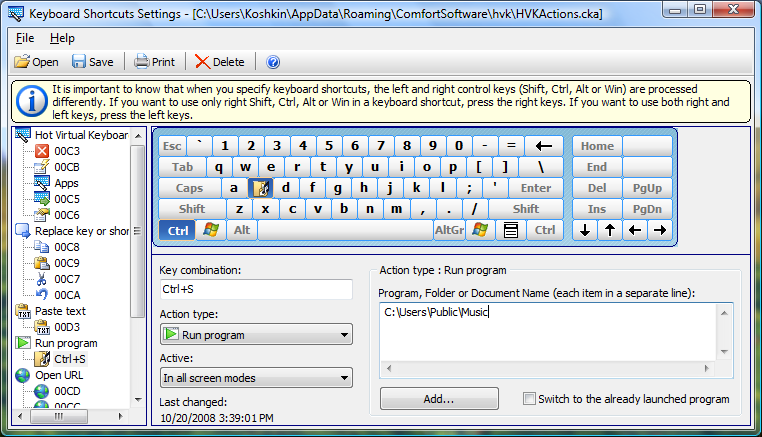This screenshot has height=437, width=762.
Task: Click the program path text area
Action: click(548, 332)
